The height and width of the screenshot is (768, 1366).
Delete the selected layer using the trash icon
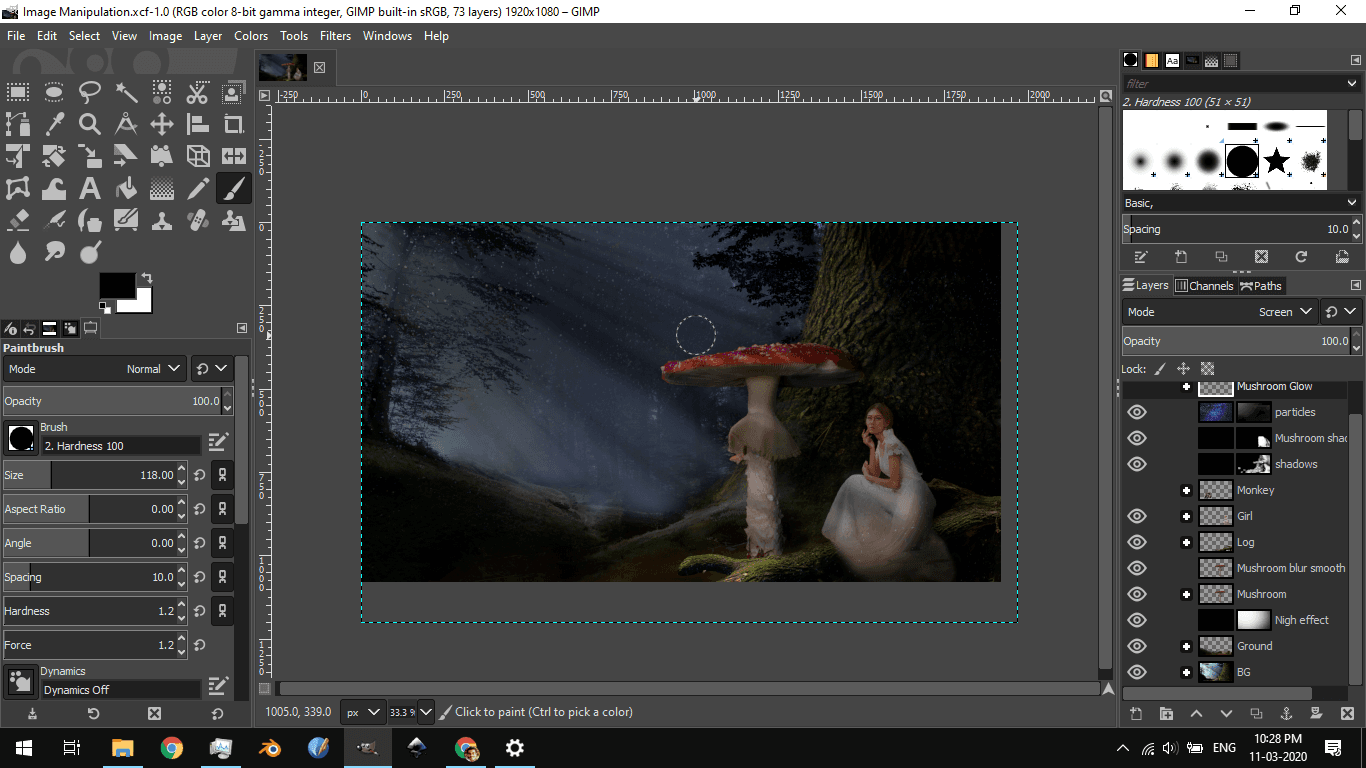pyautogui.click(x=1347, y=715)
